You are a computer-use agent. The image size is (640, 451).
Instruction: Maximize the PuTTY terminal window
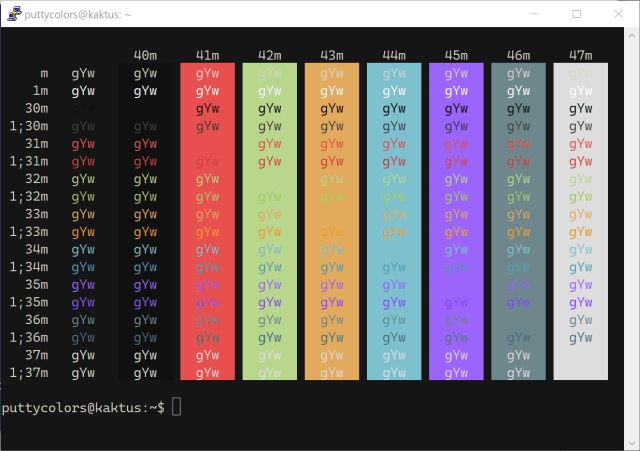pos(576,14)
